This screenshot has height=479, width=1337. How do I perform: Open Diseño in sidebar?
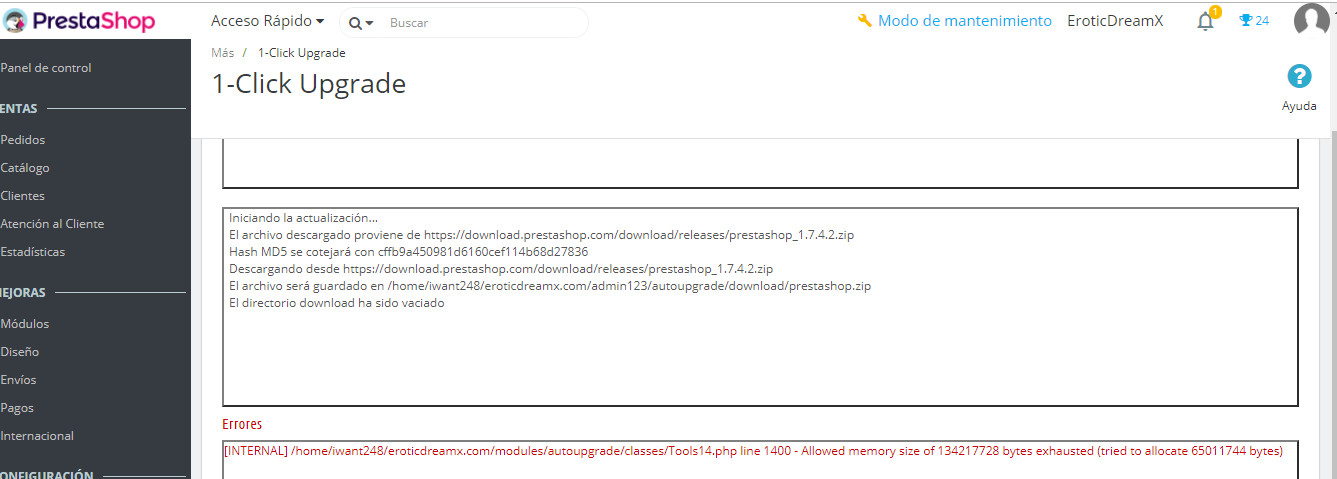tap(20, 352)
